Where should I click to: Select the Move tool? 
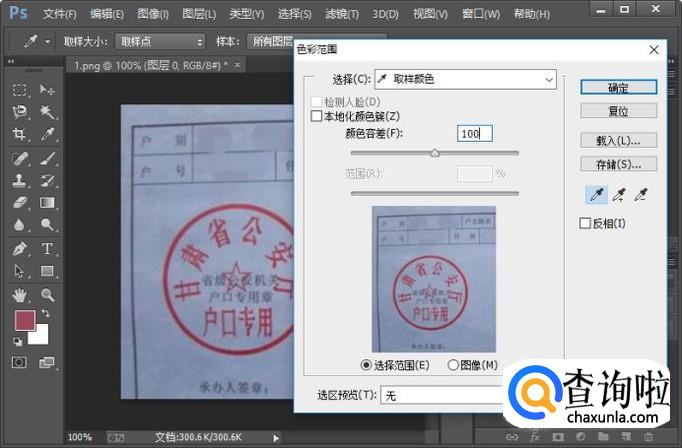click(x=47, y=90)
